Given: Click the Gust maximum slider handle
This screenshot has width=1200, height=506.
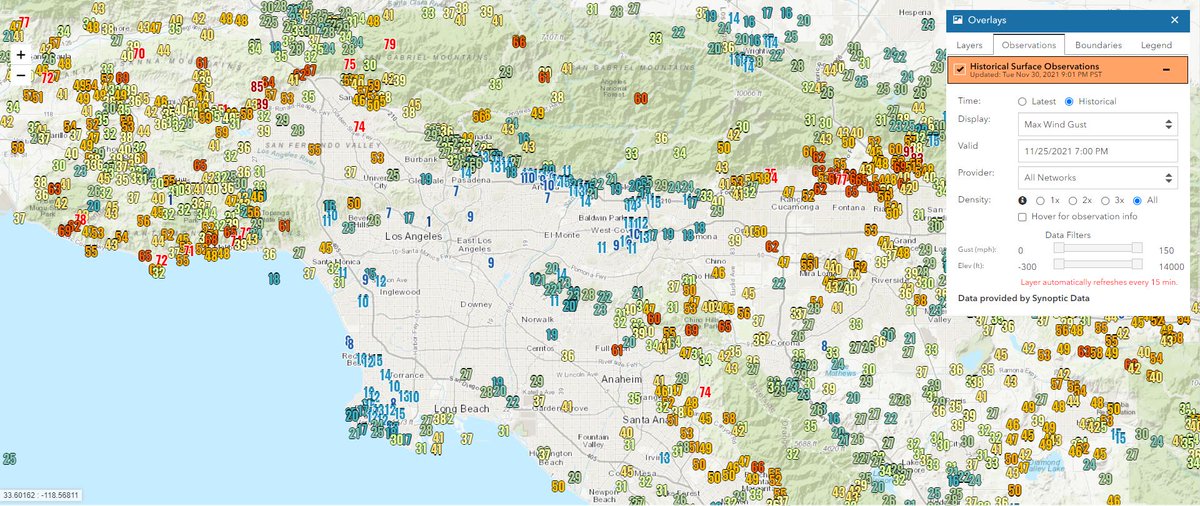Looking at the screenshot, I should pyautogui.click(x=1136, y=248).
